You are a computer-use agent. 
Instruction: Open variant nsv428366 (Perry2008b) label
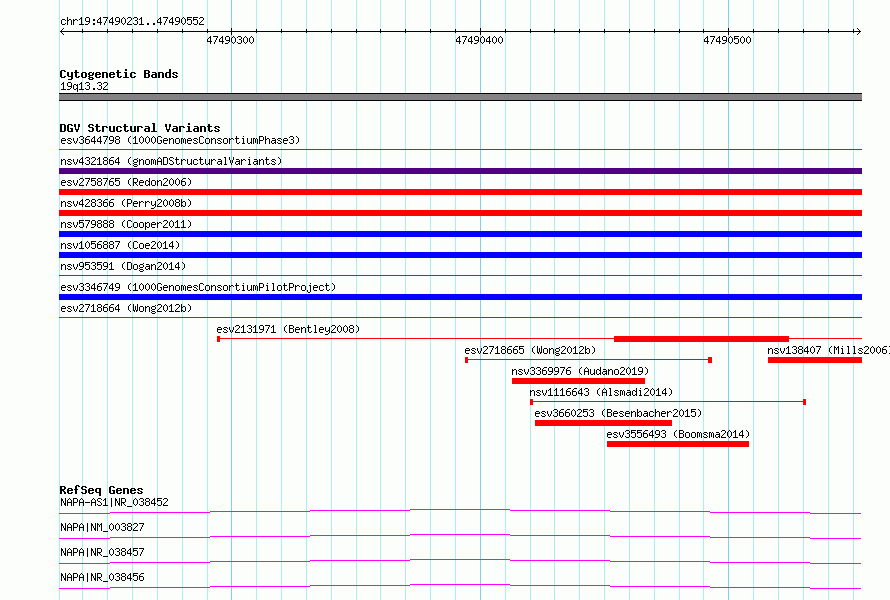pyautogui.click(x=126, y=203)
